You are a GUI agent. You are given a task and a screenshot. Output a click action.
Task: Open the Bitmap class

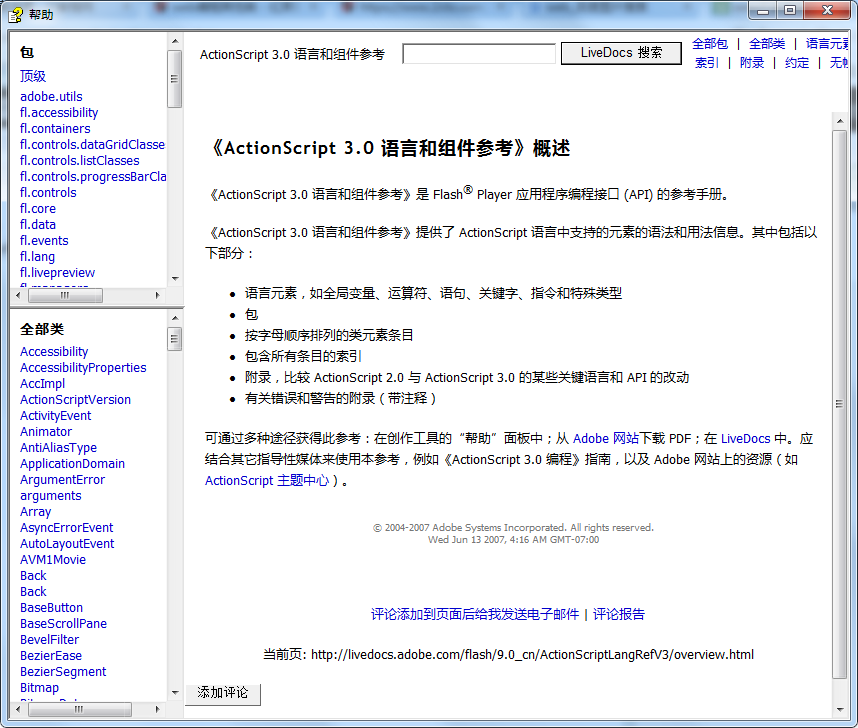[39, 687]
